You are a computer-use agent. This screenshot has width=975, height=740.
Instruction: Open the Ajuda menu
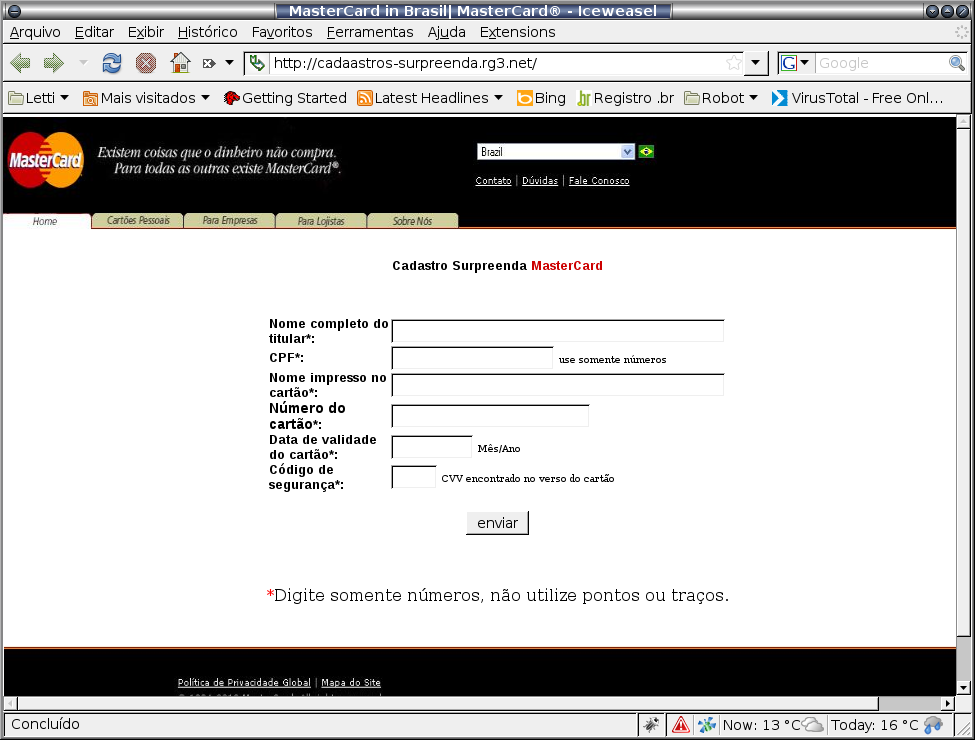(446, 32)
